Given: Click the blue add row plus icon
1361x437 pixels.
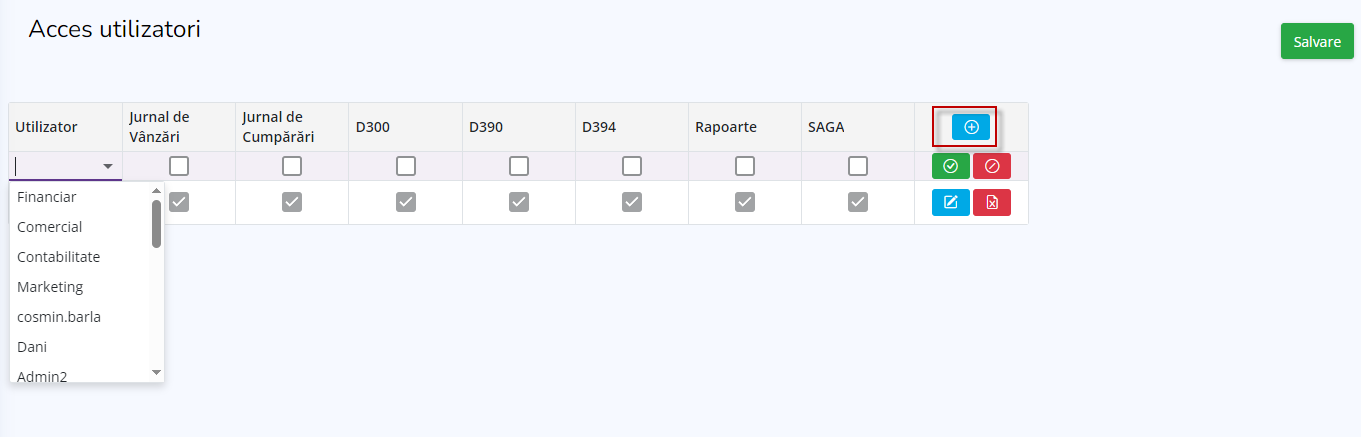Looking at the screenshot, I should pyautogui.click(x=970, y=127).
